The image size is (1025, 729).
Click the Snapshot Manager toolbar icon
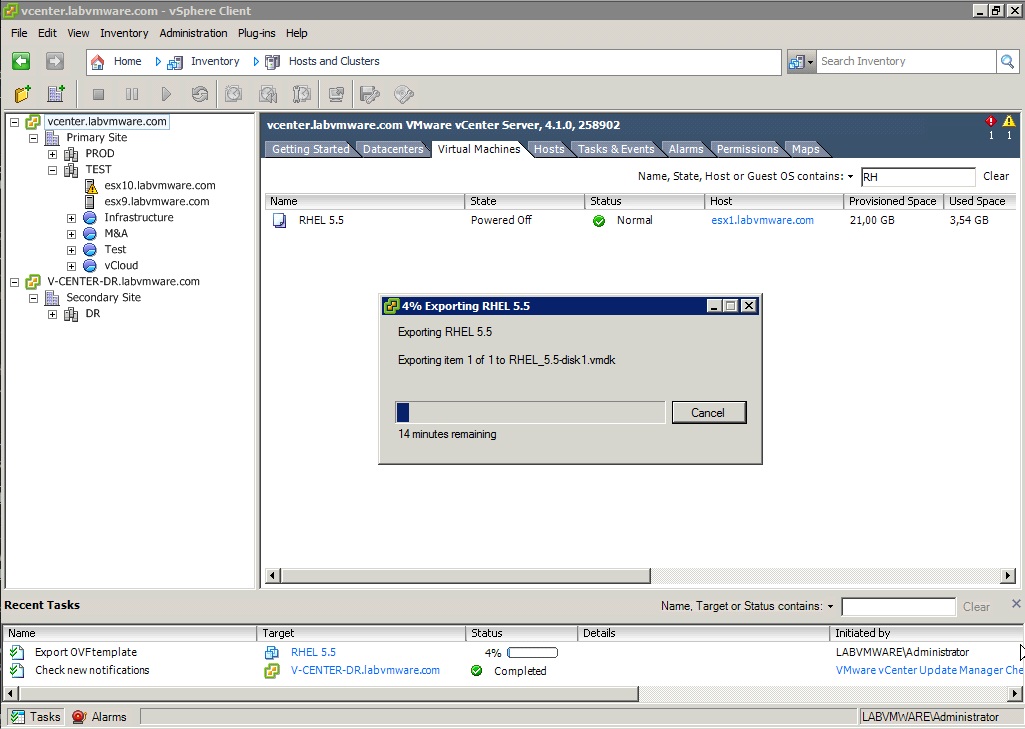coord(301,94)
